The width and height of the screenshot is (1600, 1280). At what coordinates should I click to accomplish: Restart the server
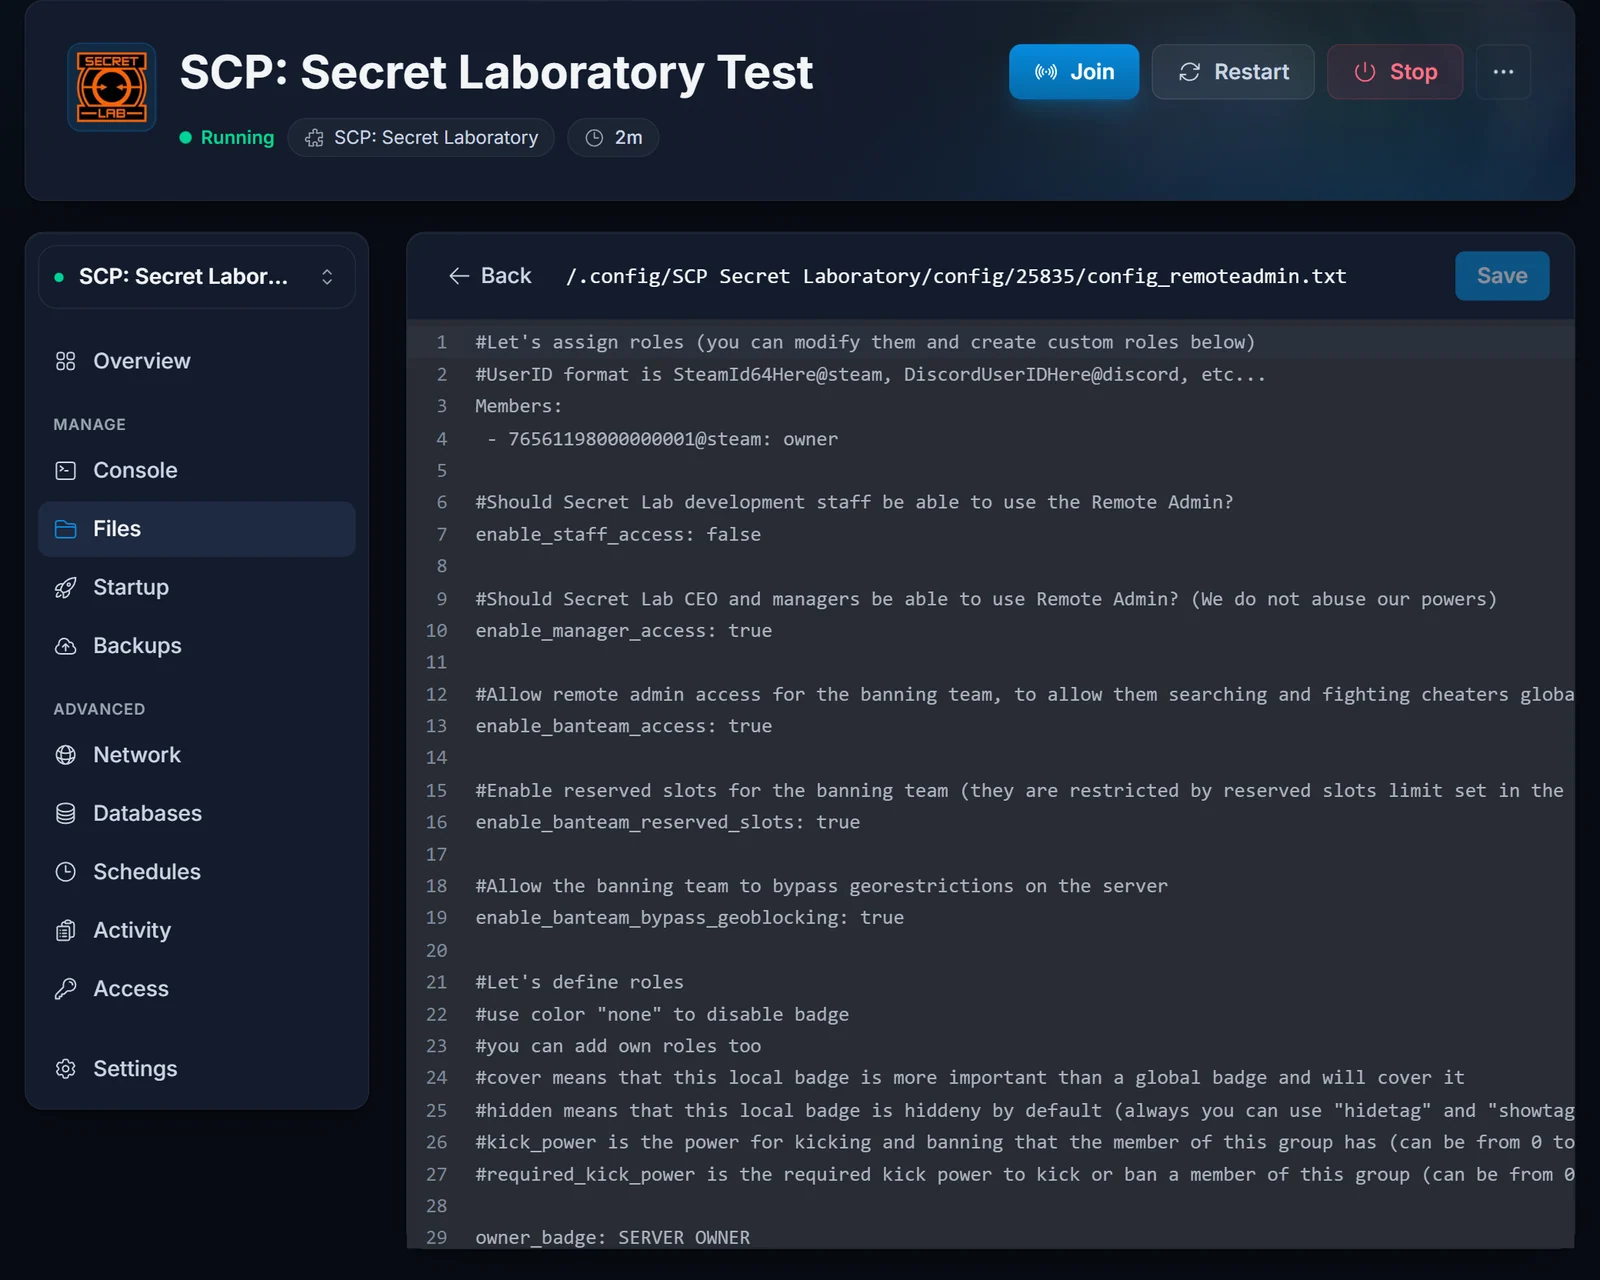[1233, 72]
